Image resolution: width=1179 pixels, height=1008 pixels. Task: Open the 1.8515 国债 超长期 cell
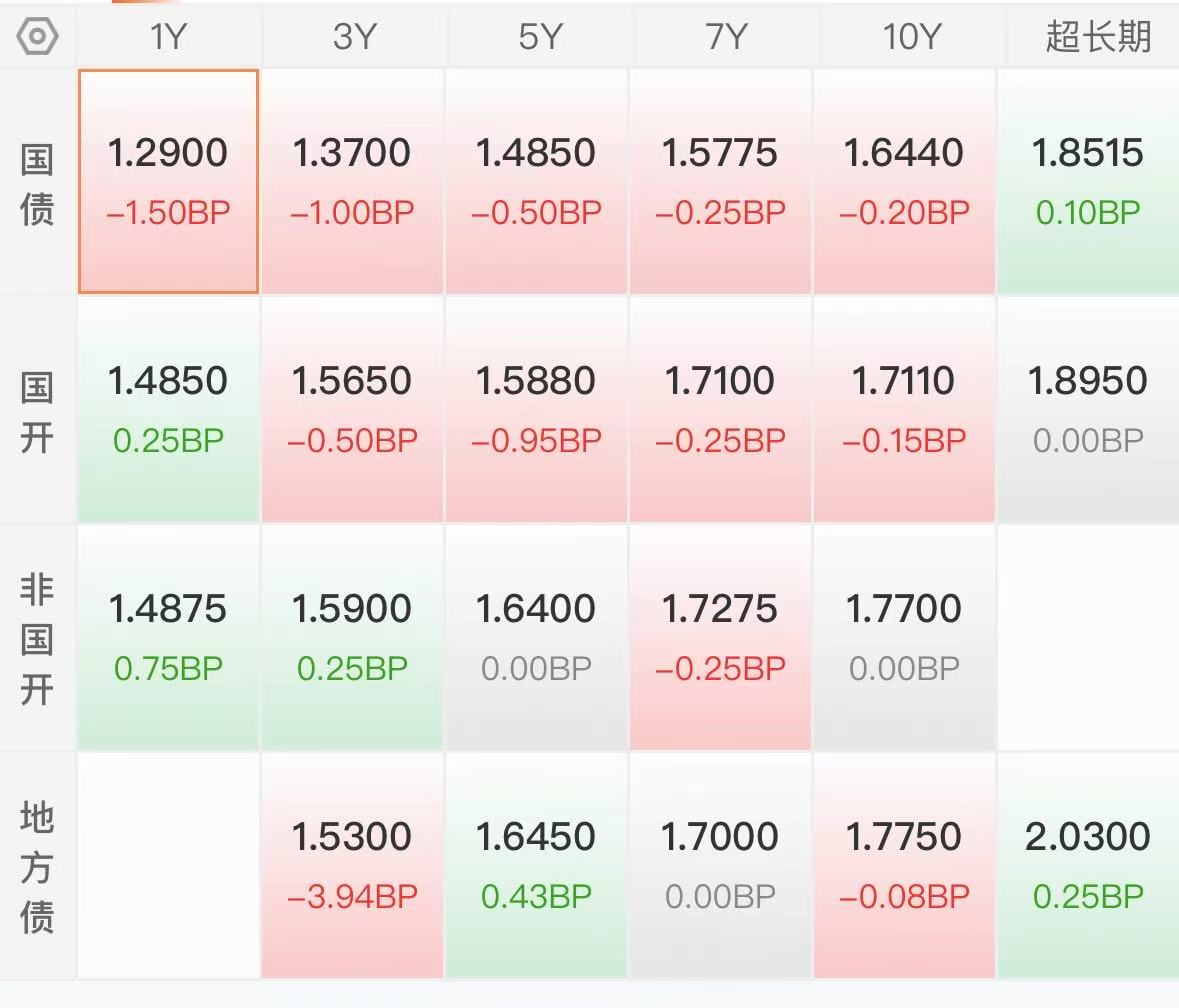[x=1088, y=181]
